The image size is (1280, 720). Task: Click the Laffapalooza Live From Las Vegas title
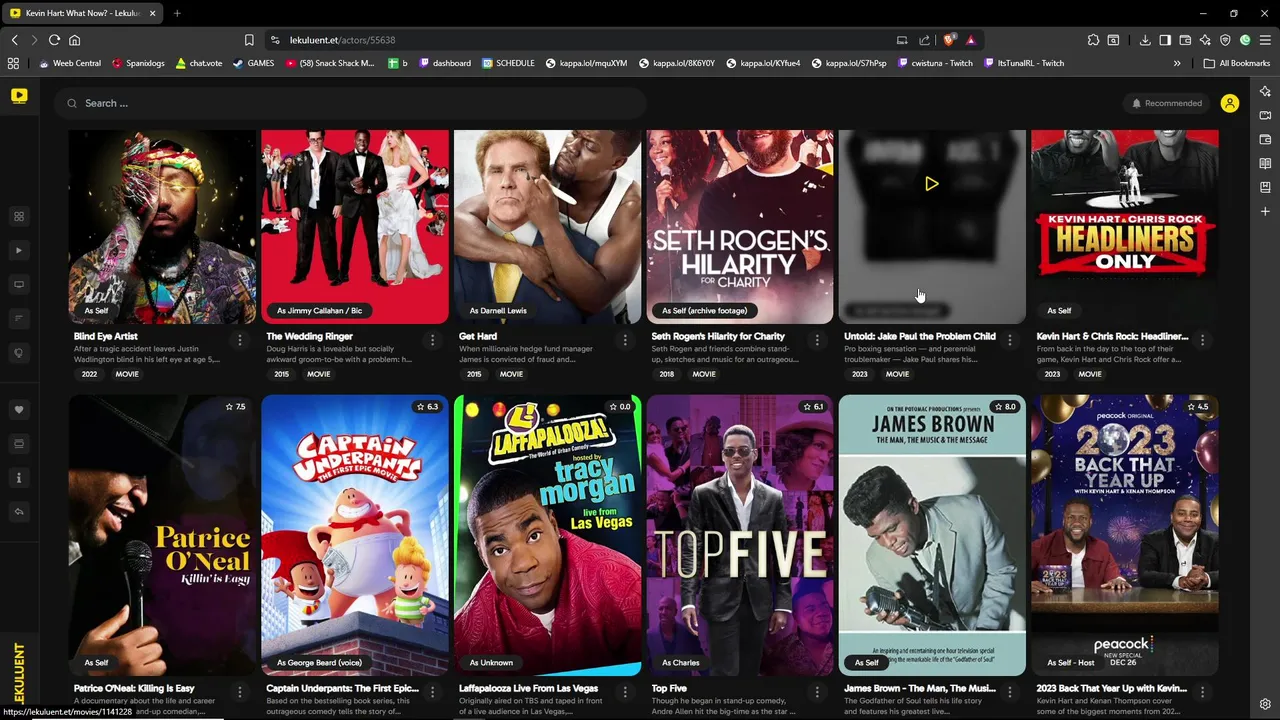pyautogui.click(x=528, y=689)
